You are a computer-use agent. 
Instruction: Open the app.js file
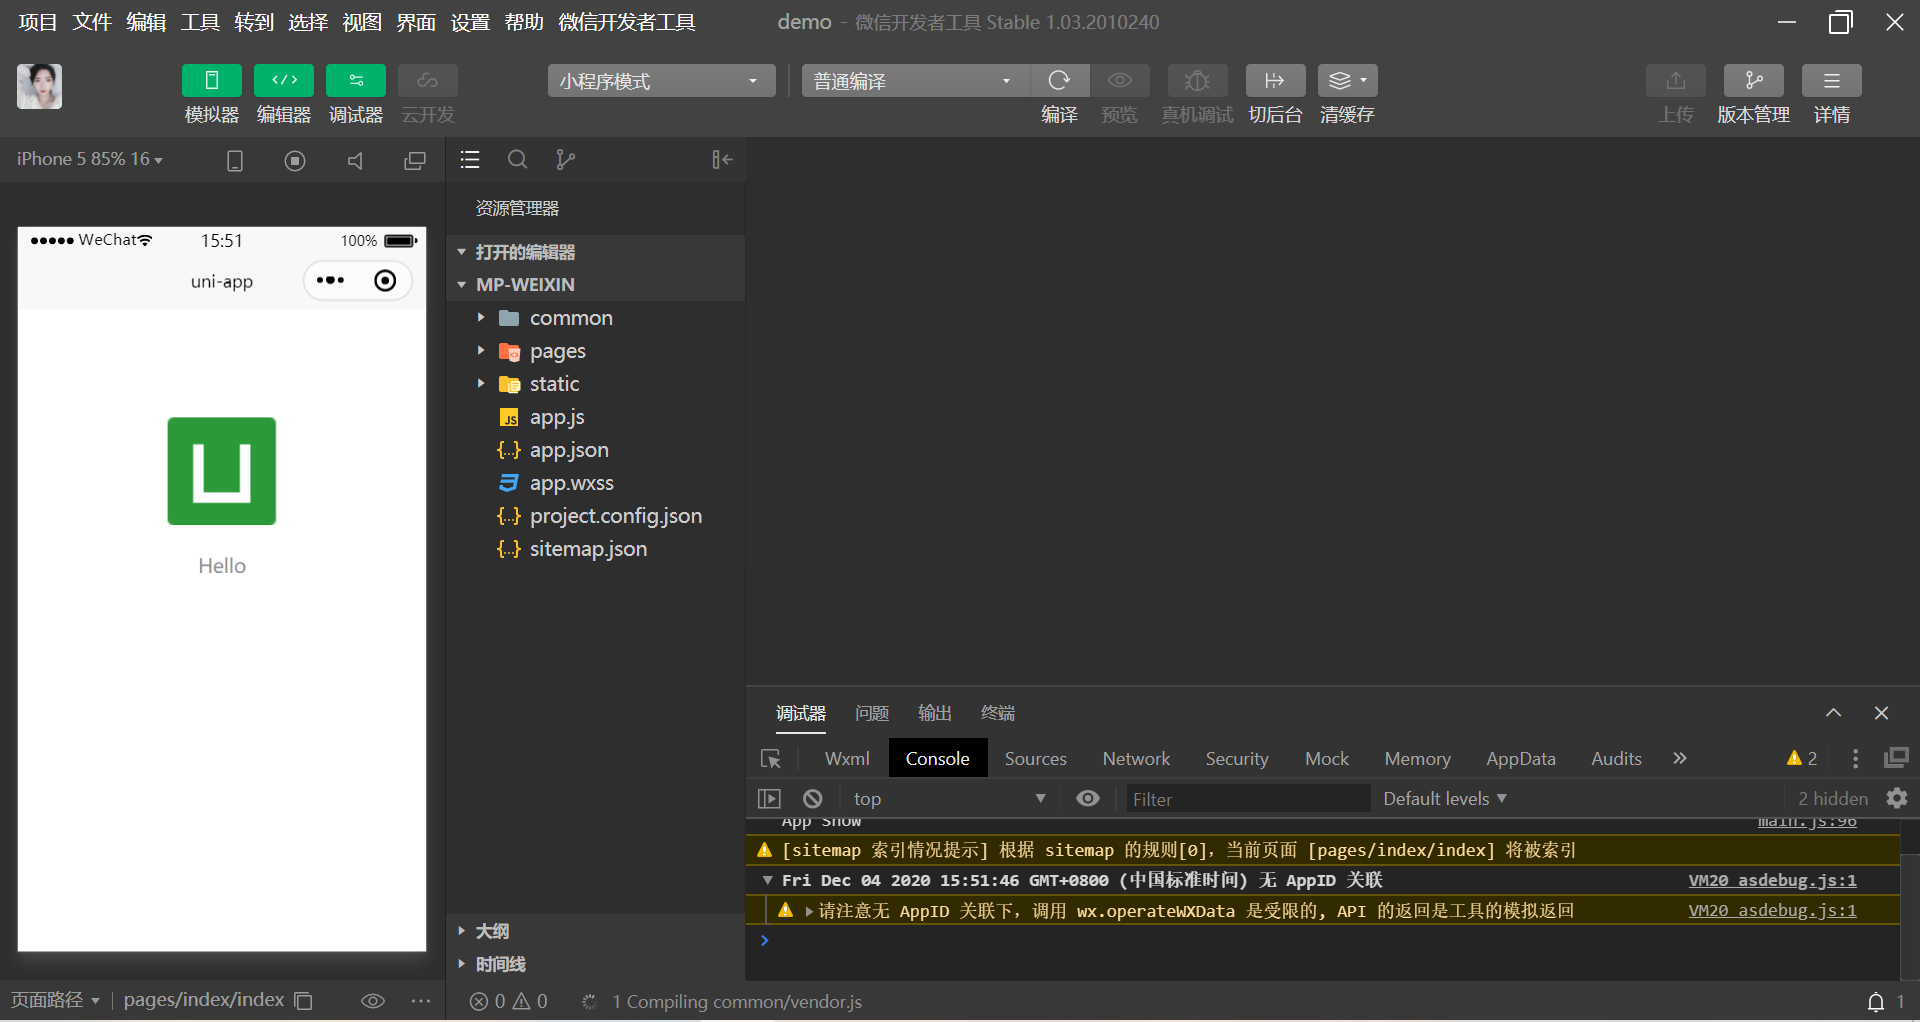595,417
